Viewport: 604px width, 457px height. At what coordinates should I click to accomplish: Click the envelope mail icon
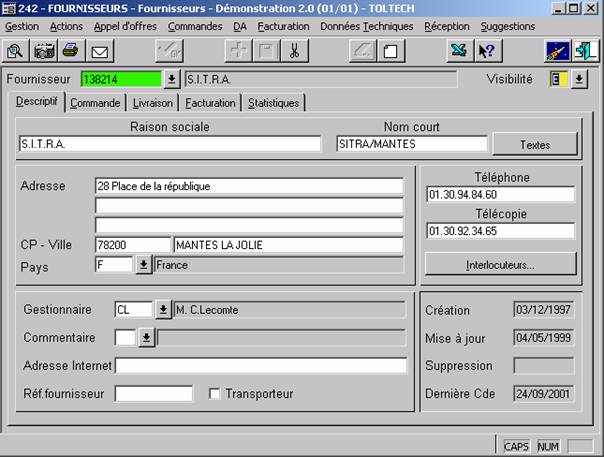99,50
